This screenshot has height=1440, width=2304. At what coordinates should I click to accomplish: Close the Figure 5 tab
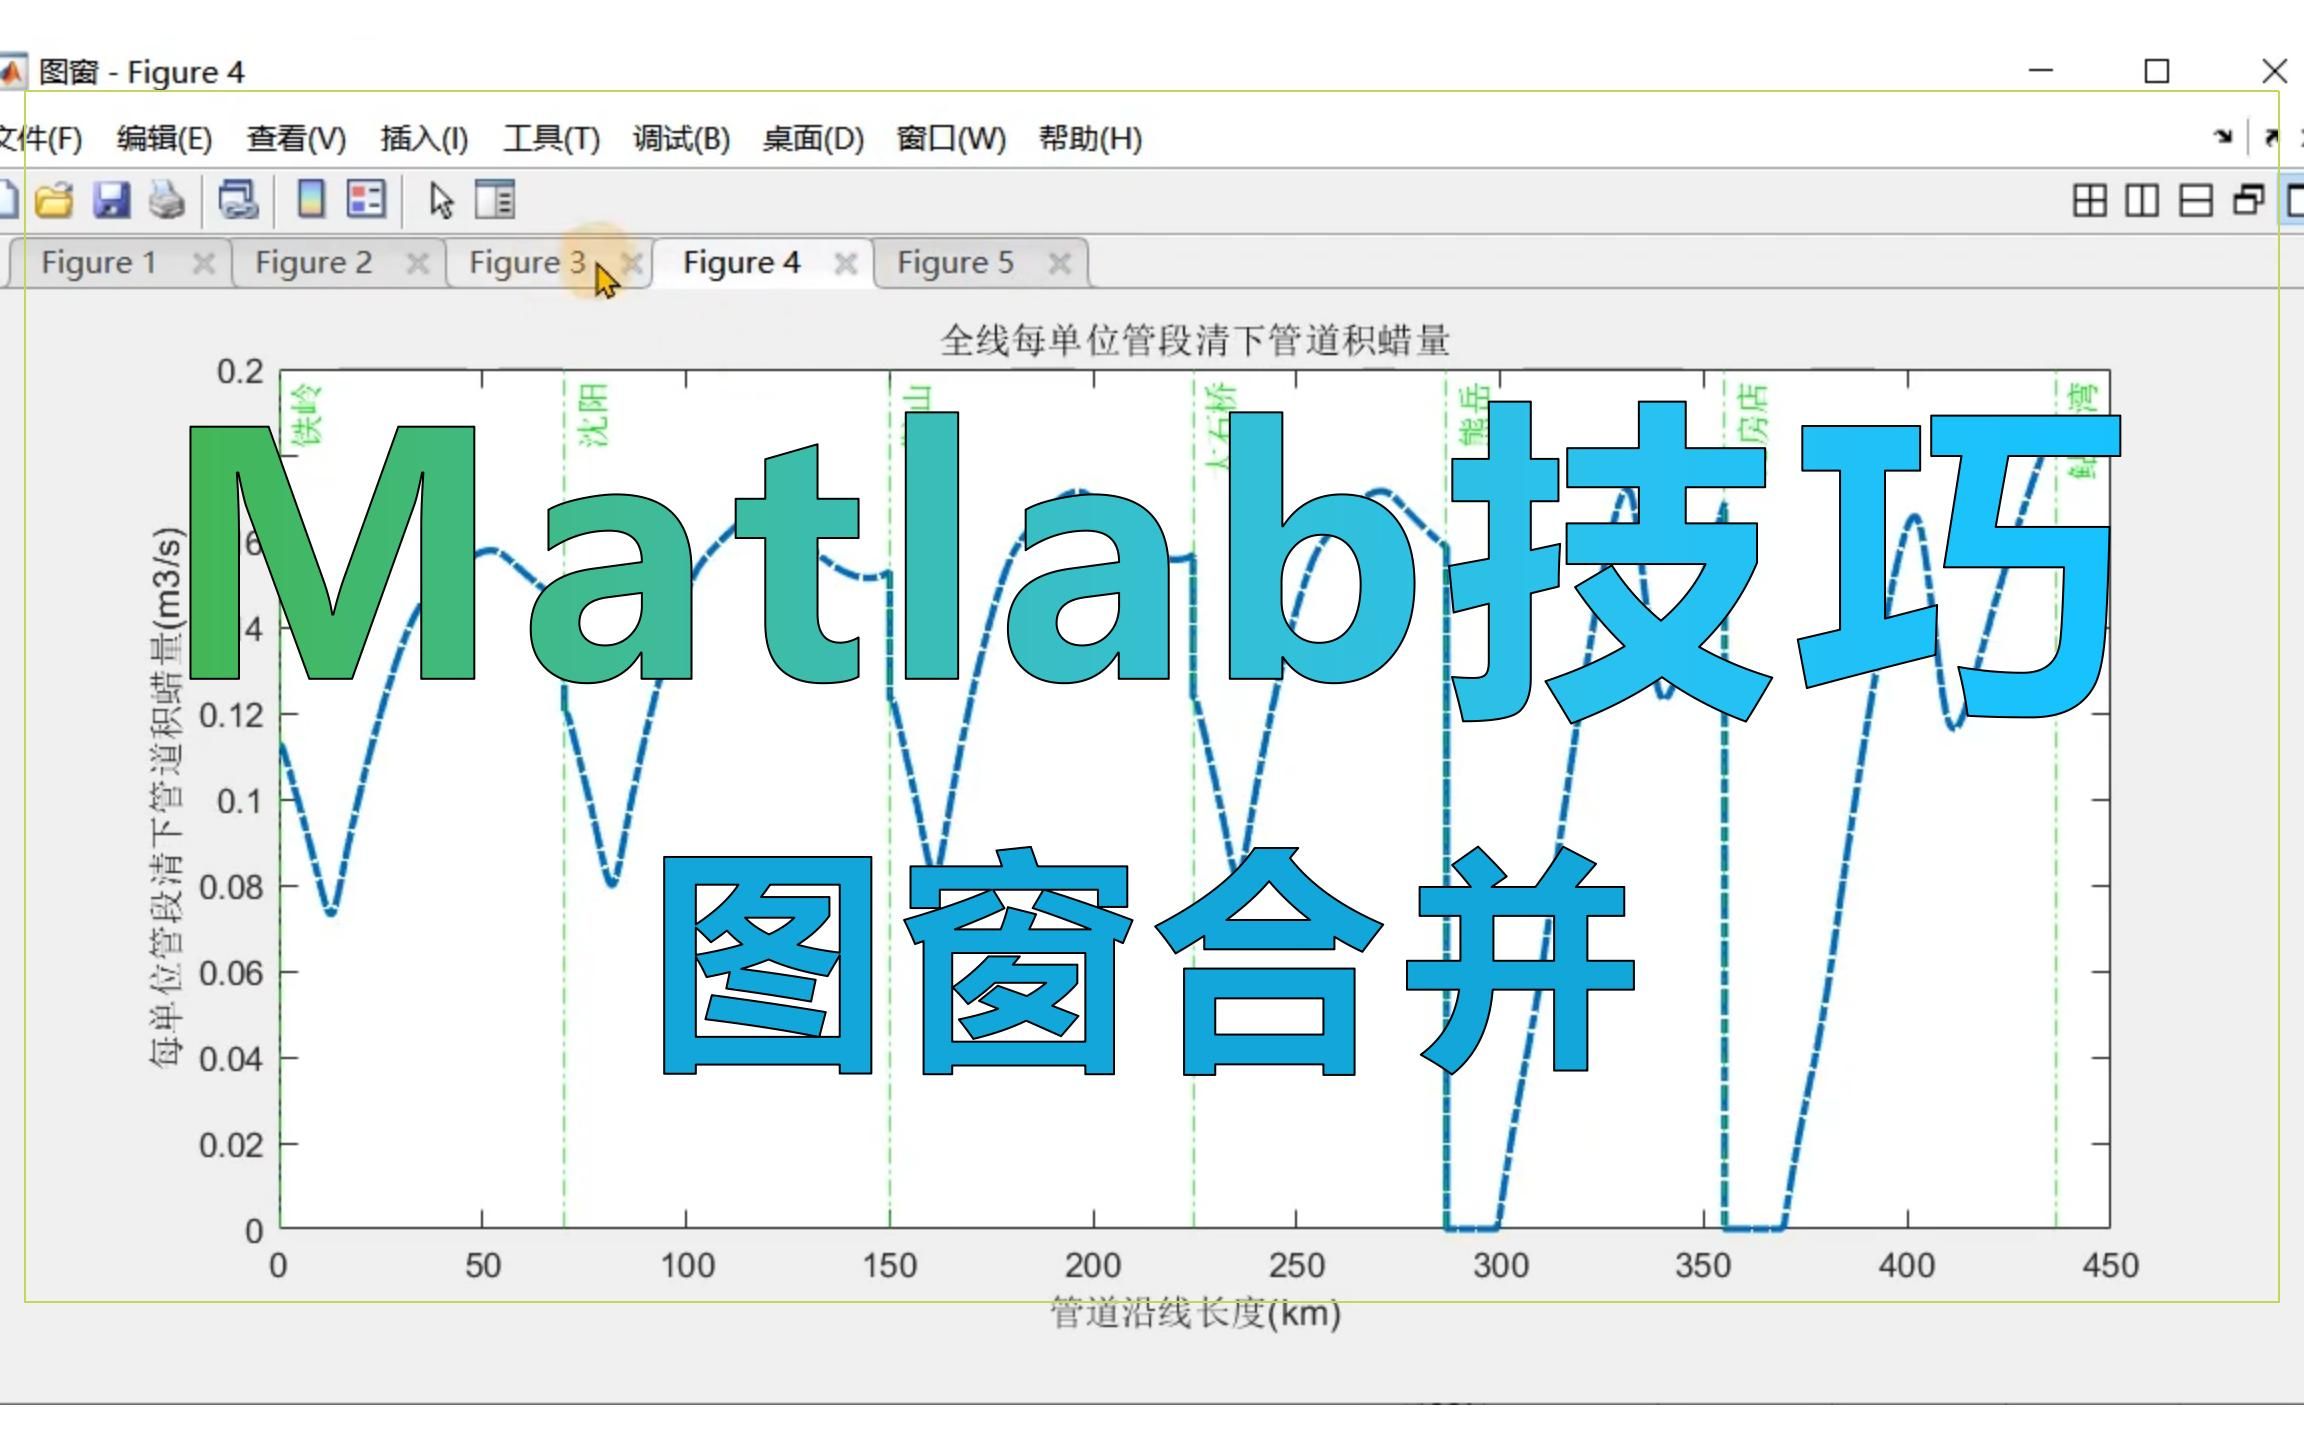[x=1060, y=264]
